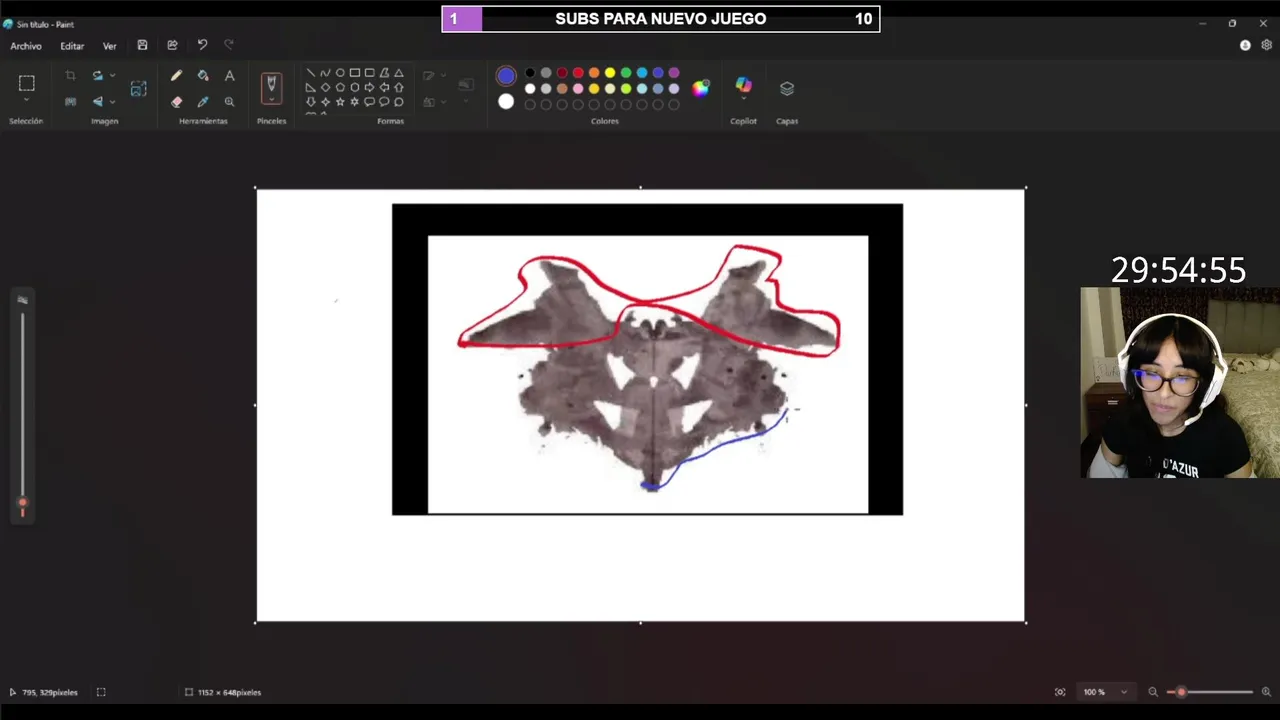This screenshot has width=1280, height=720.
Task: Select the Color picker eyedropper tool
Action: 203,101
